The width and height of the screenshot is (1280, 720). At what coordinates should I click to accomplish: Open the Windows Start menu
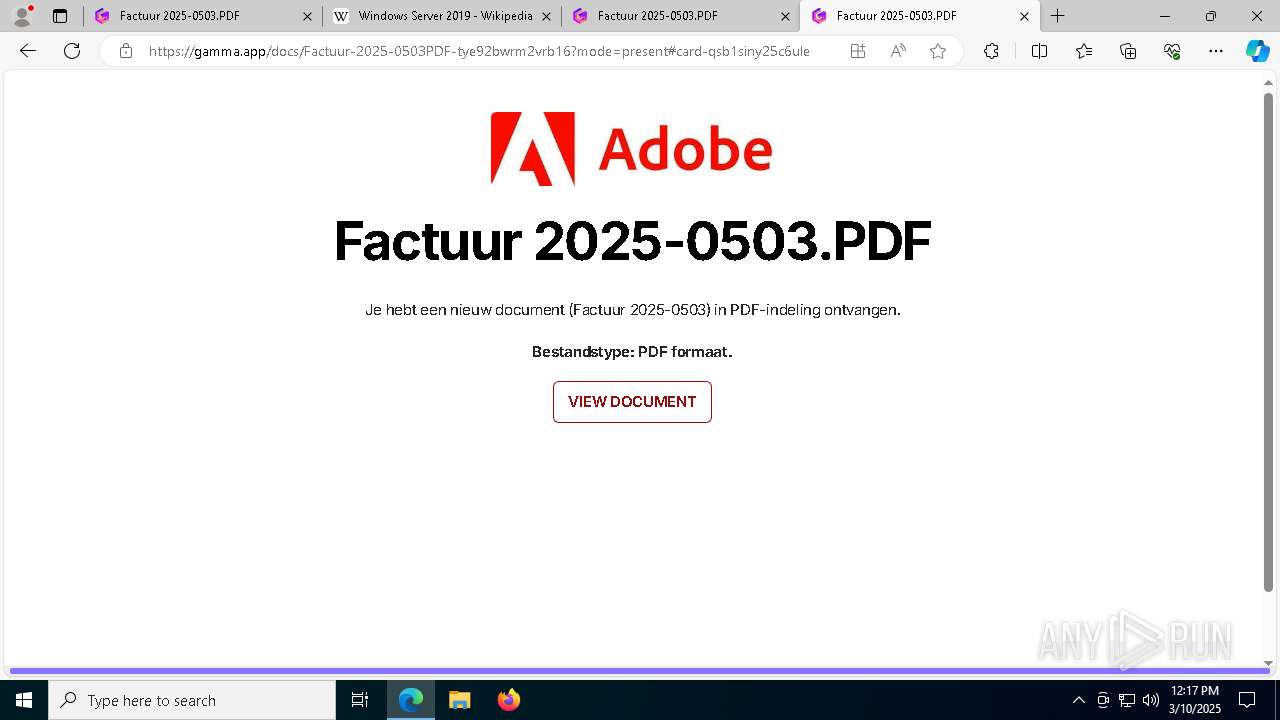coord(24,700)
